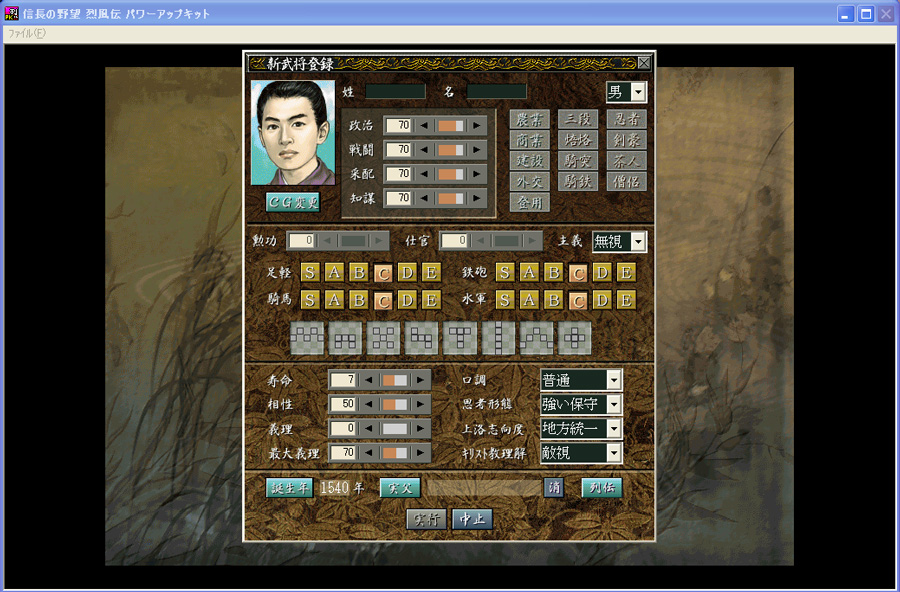This screenshot has width=900, height=592.
Task: Click the 政治 orange slider bar
Action: point(451,126)
